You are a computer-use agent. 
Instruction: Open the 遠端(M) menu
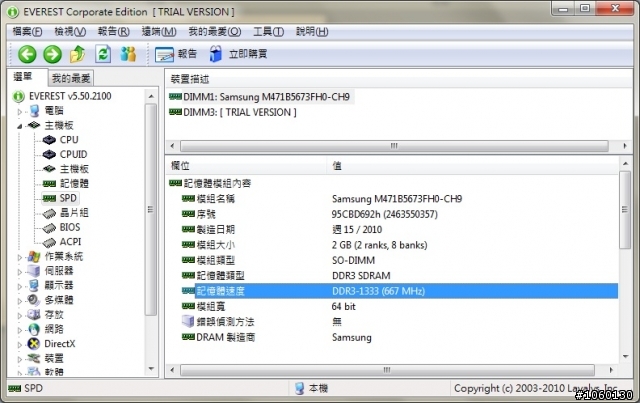[x=159, y=31]
